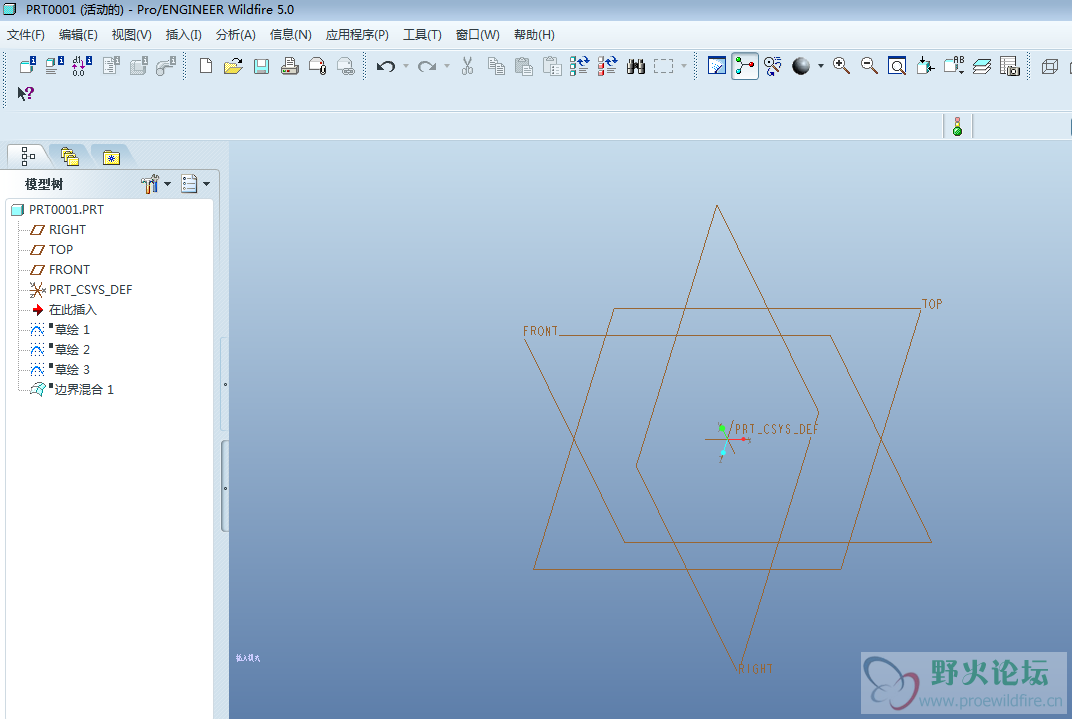
Task: Open the 编辑(E) menu
Action: 78,35
